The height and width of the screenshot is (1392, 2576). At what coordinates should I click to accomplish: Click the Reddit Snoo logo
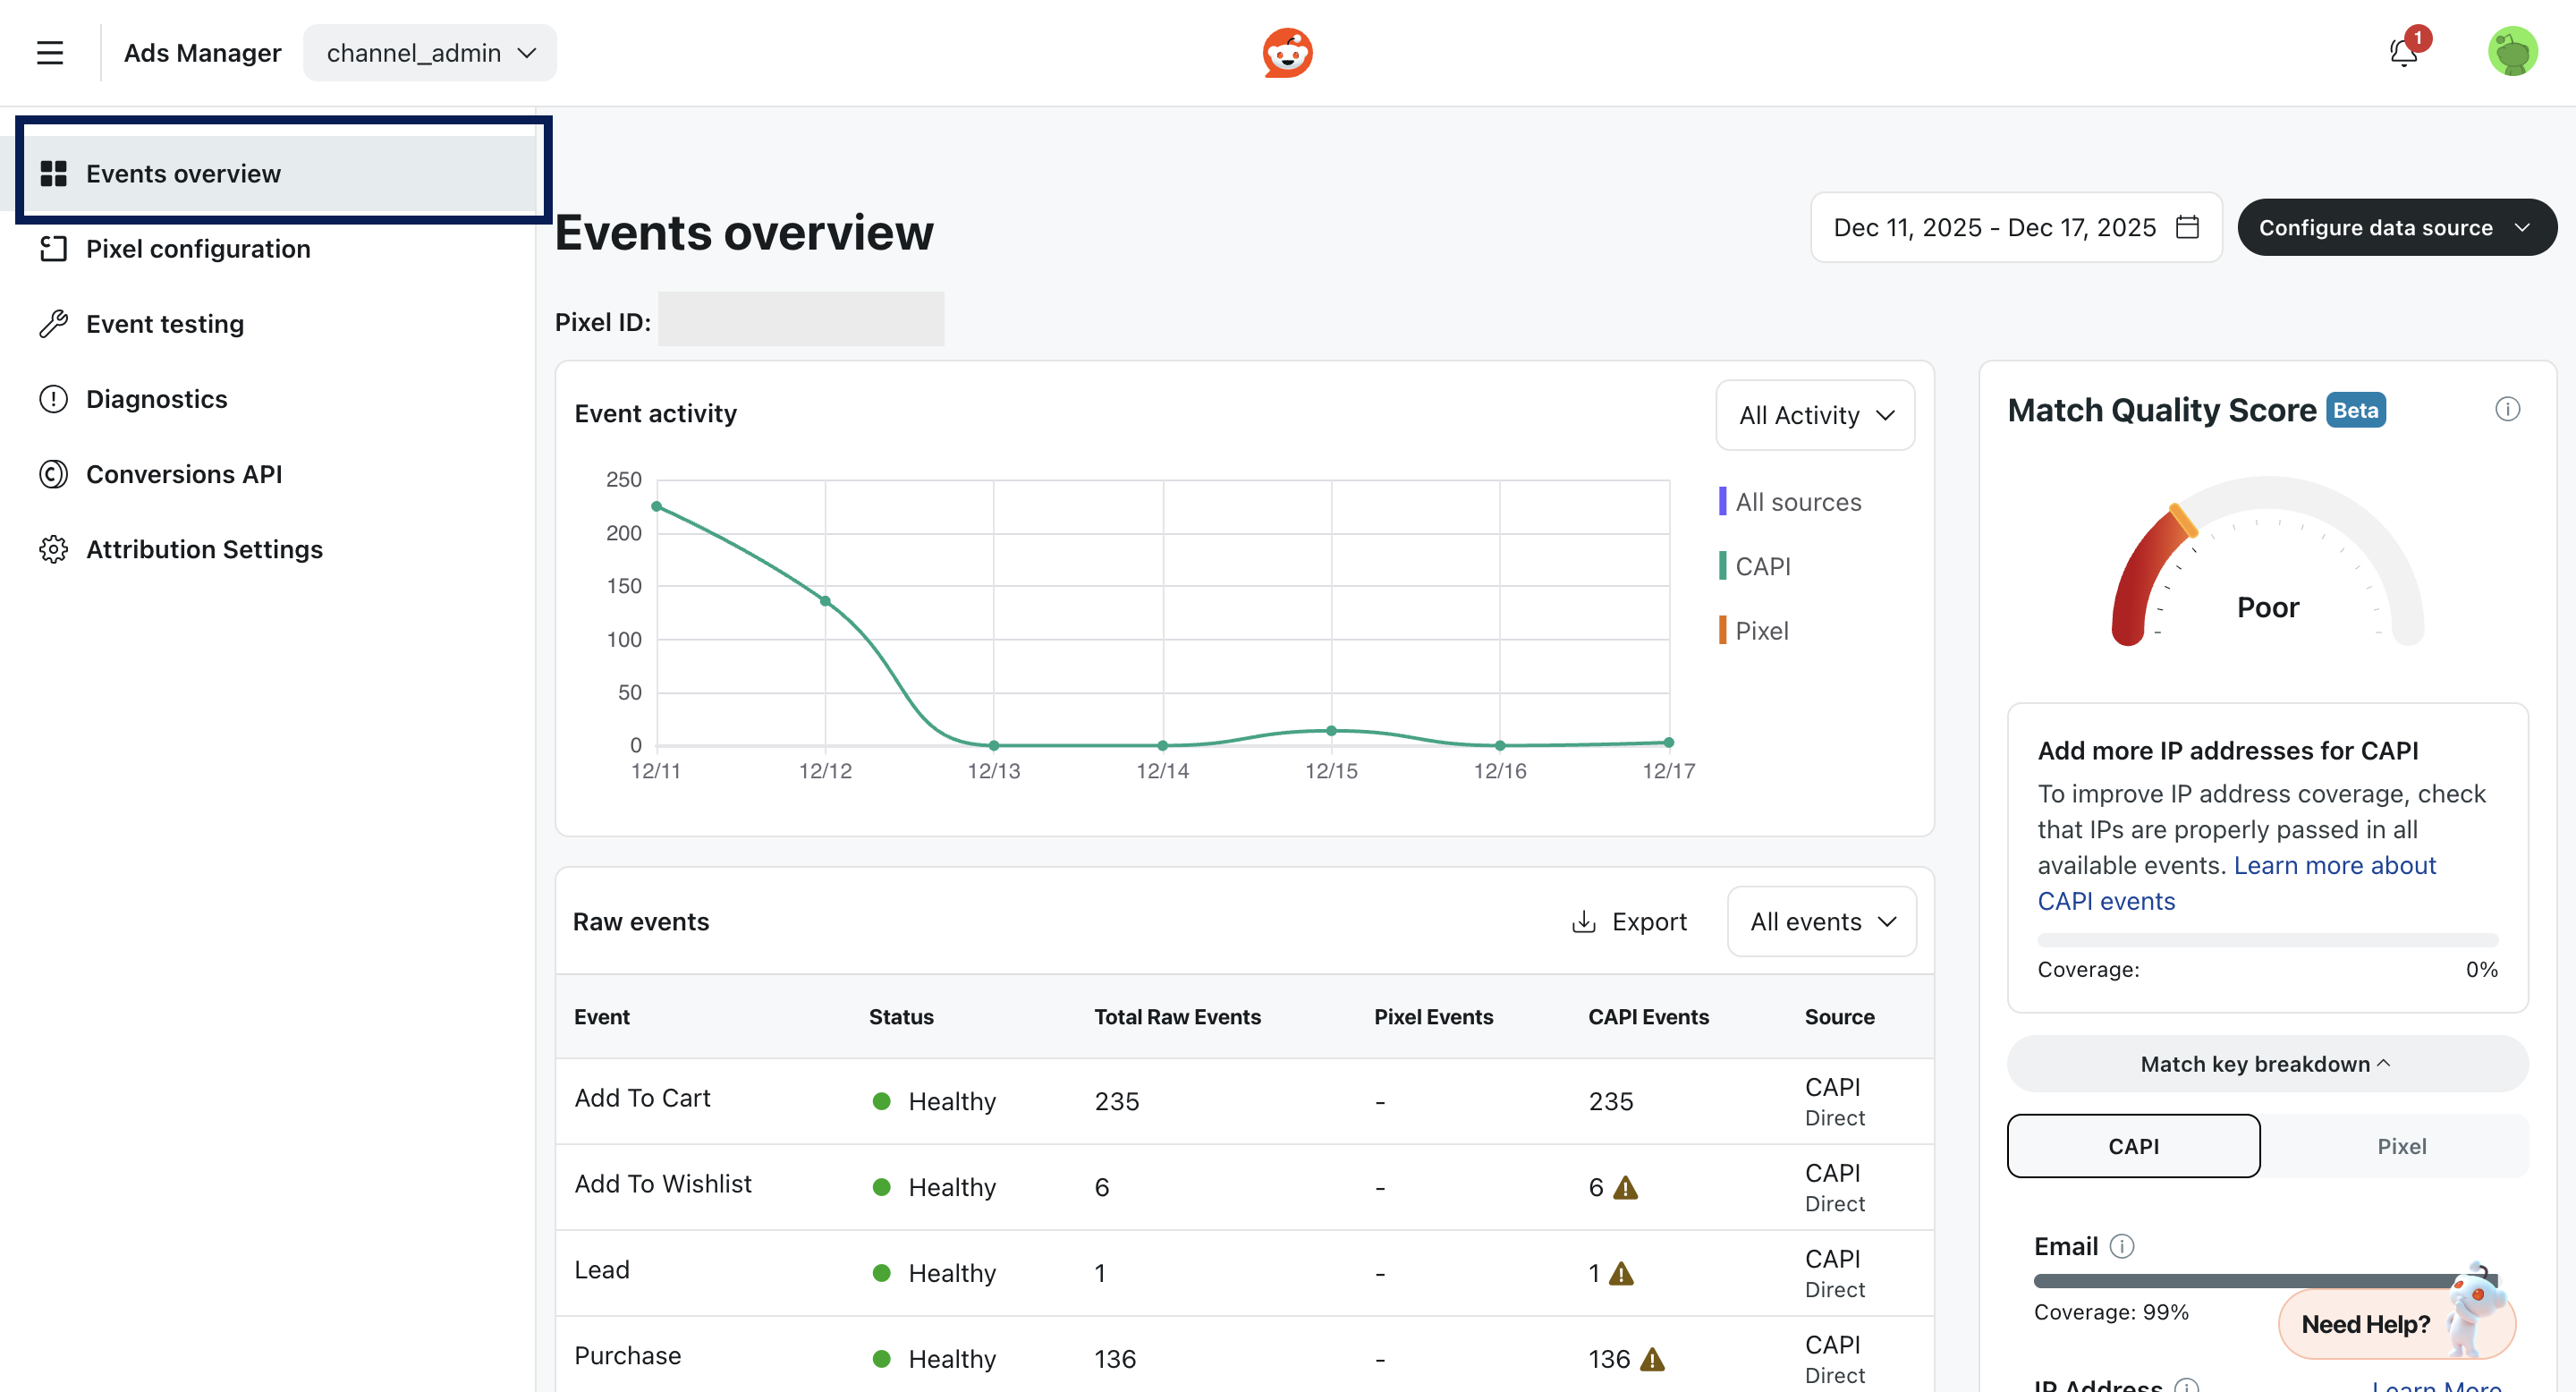[1287, 53]
